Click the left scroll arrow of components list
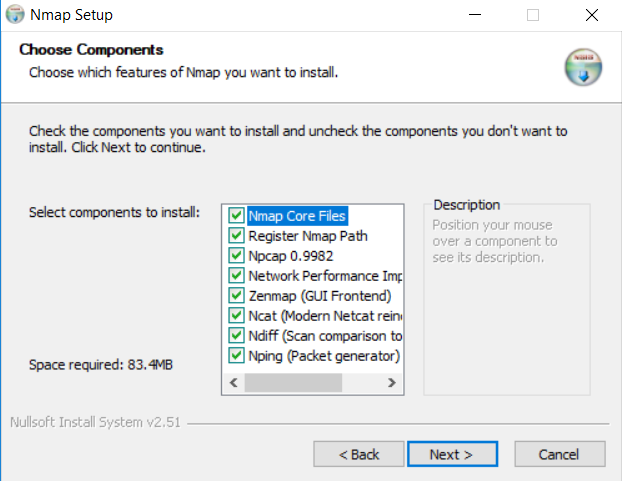Viewport: 622px width, 481px height. click(x=233, y=383)
